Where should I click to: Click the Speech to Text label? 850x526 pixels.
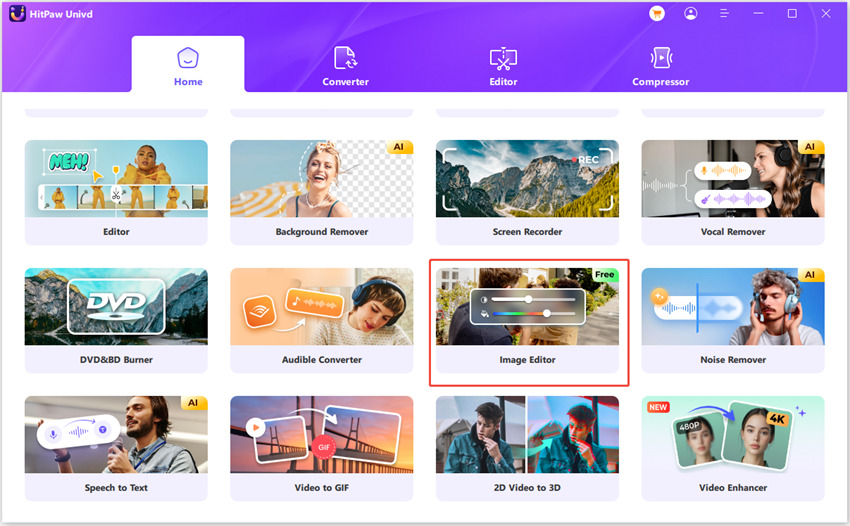click(x=116, y=487)
